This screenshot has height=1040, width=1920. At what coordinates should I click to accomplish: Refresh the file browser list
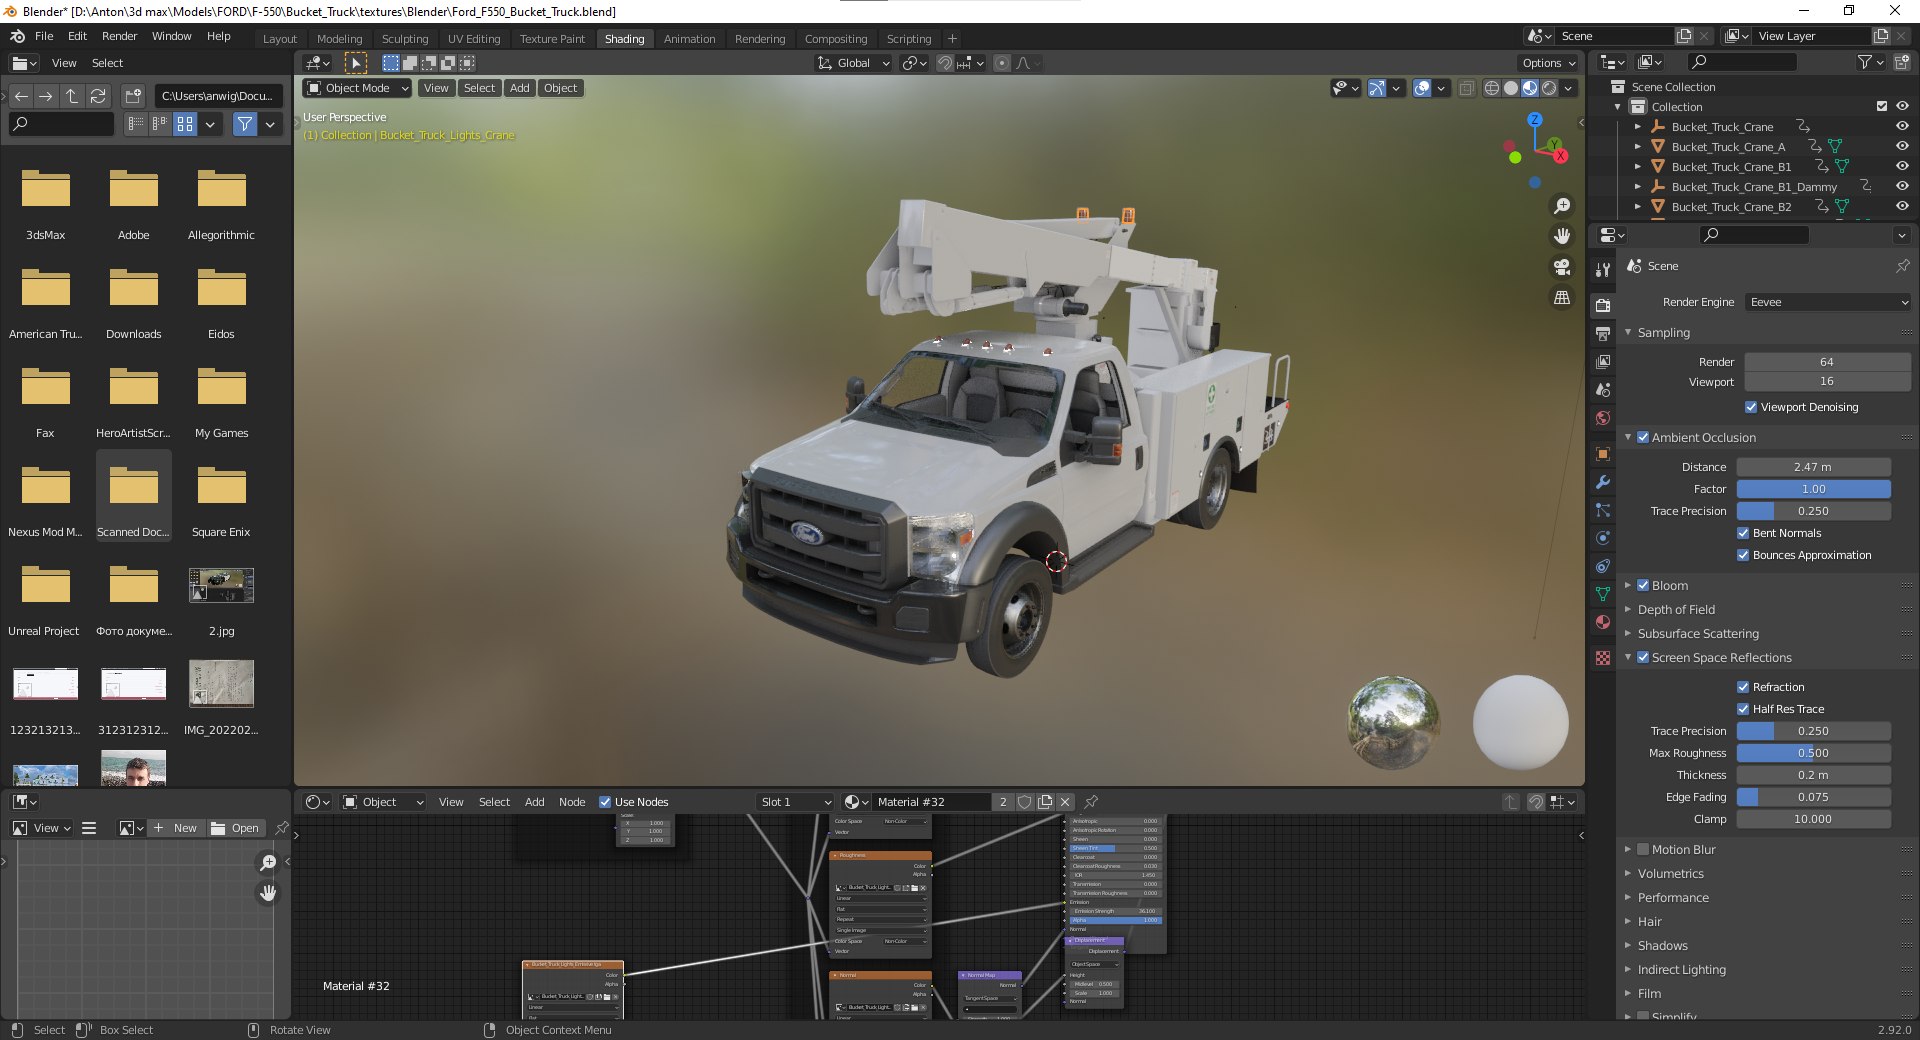pyautogui.click(x=98, y=96)
